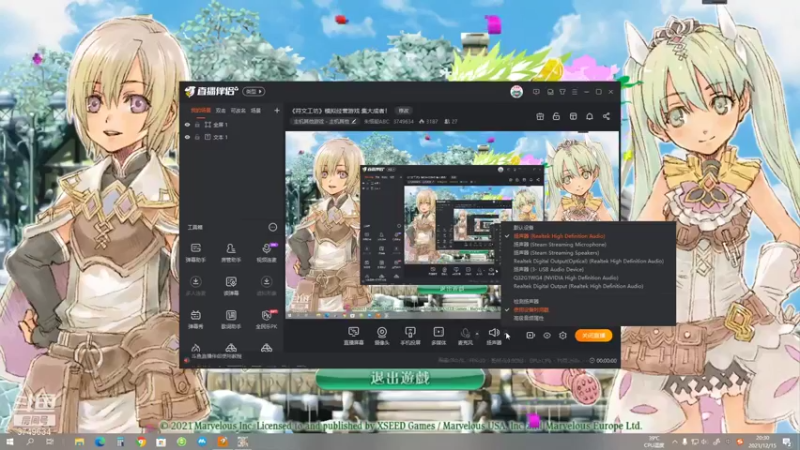Click the share icon above preview
800x450 pixels.
click(x=606, y=116)
